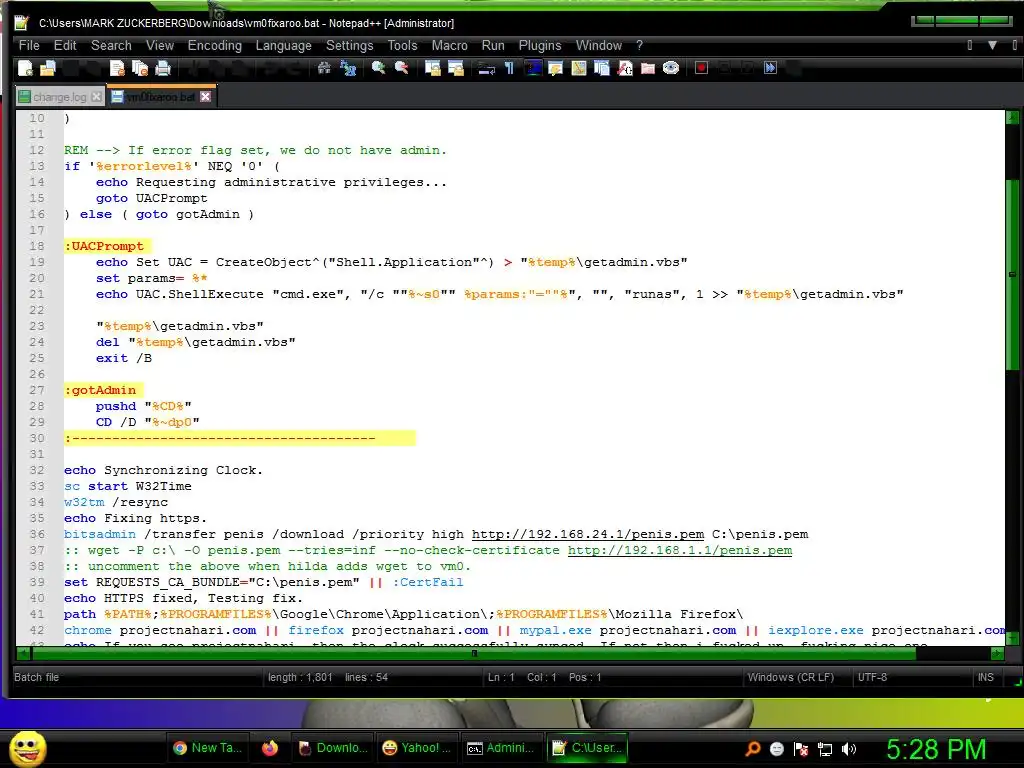Toggle indent guide toolbar icon
The width and height of the screenshot is (1024, 768).
tap(533, 68)
